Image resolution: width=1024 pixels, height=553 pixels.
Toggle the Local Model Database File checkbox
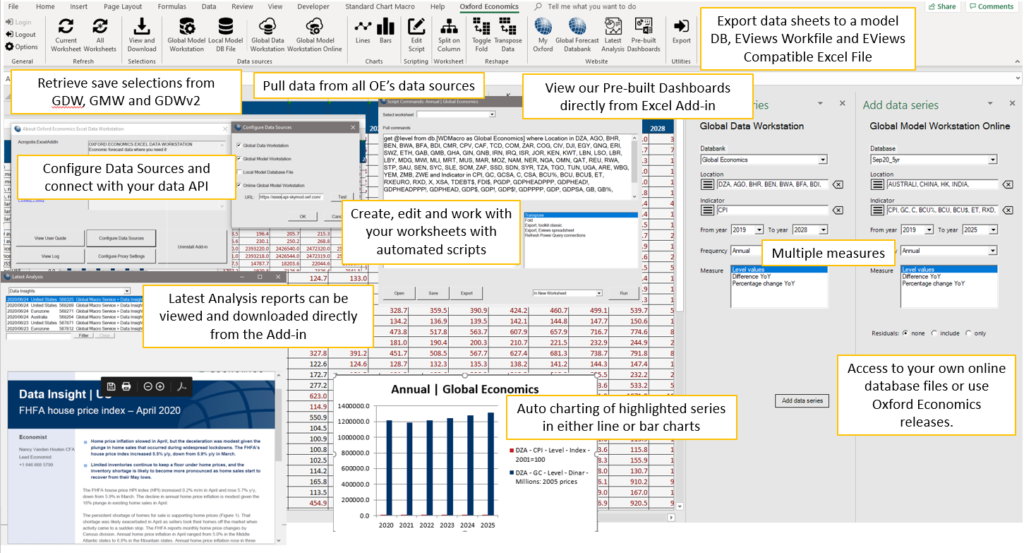237,171
